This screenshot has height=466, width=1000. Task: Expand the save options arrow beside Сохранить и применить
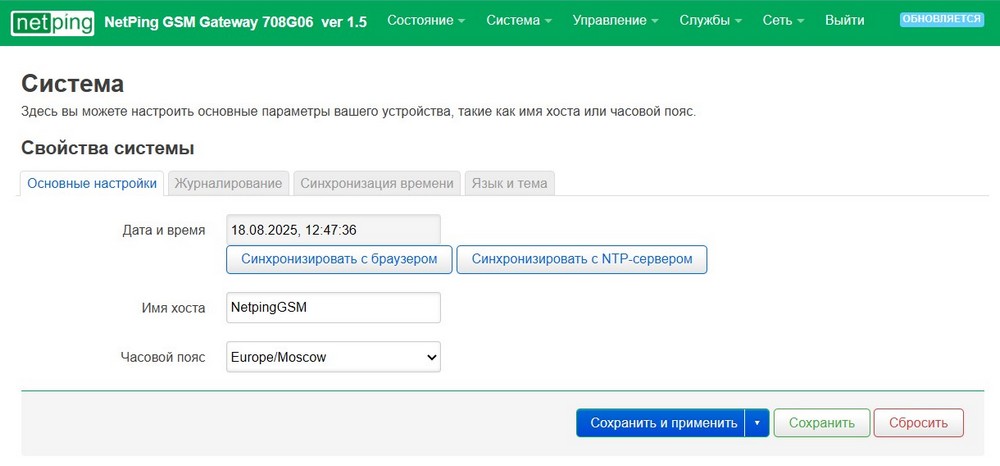click(757, 423)
